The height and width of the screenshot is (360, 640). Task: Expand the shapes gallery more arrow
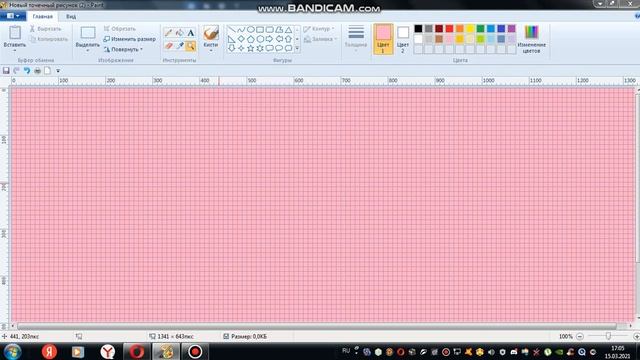coord(297,49)
